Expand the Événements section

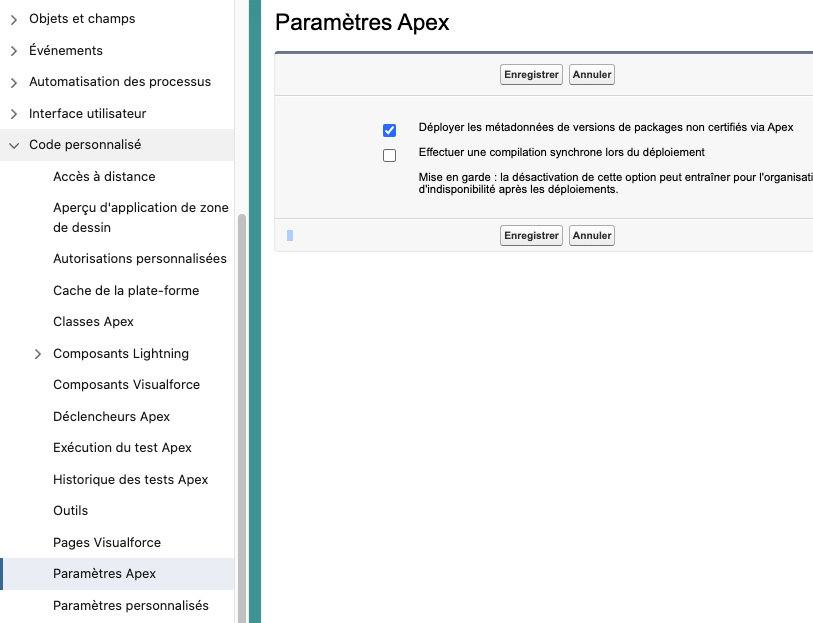click(x=12, y=50)
